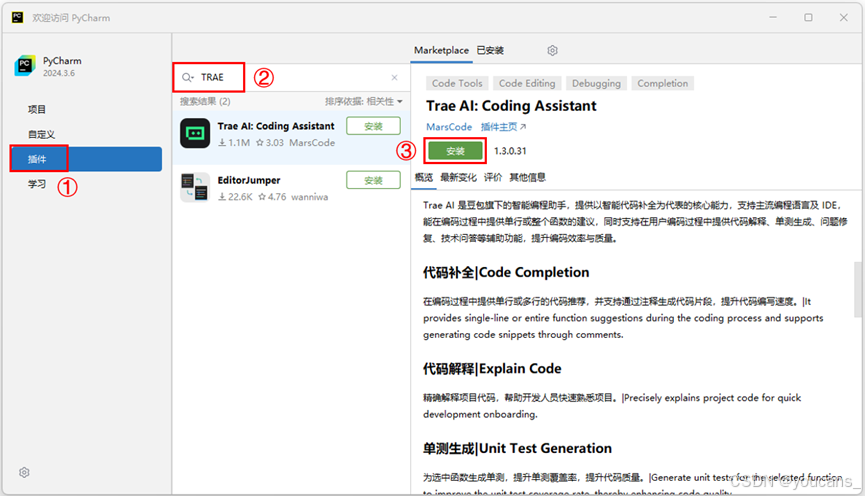Open the 插件主页 link
The image size is (865, 496).
(x=503, y=127)
